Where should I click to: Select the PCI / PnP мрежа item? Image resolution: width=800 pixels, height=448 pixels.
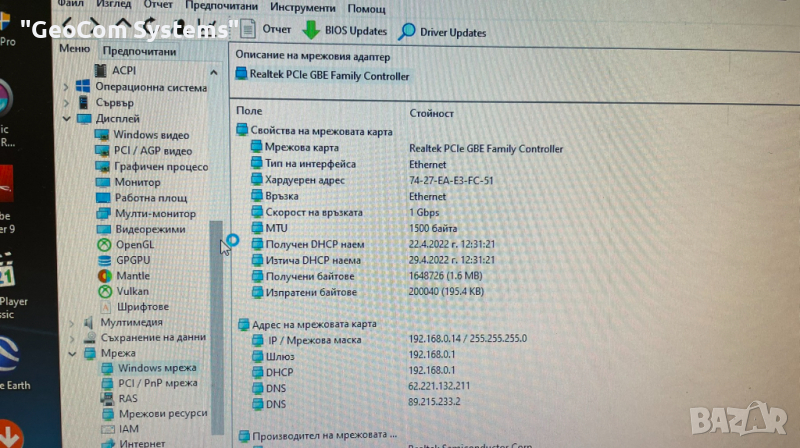click(157, 383)
